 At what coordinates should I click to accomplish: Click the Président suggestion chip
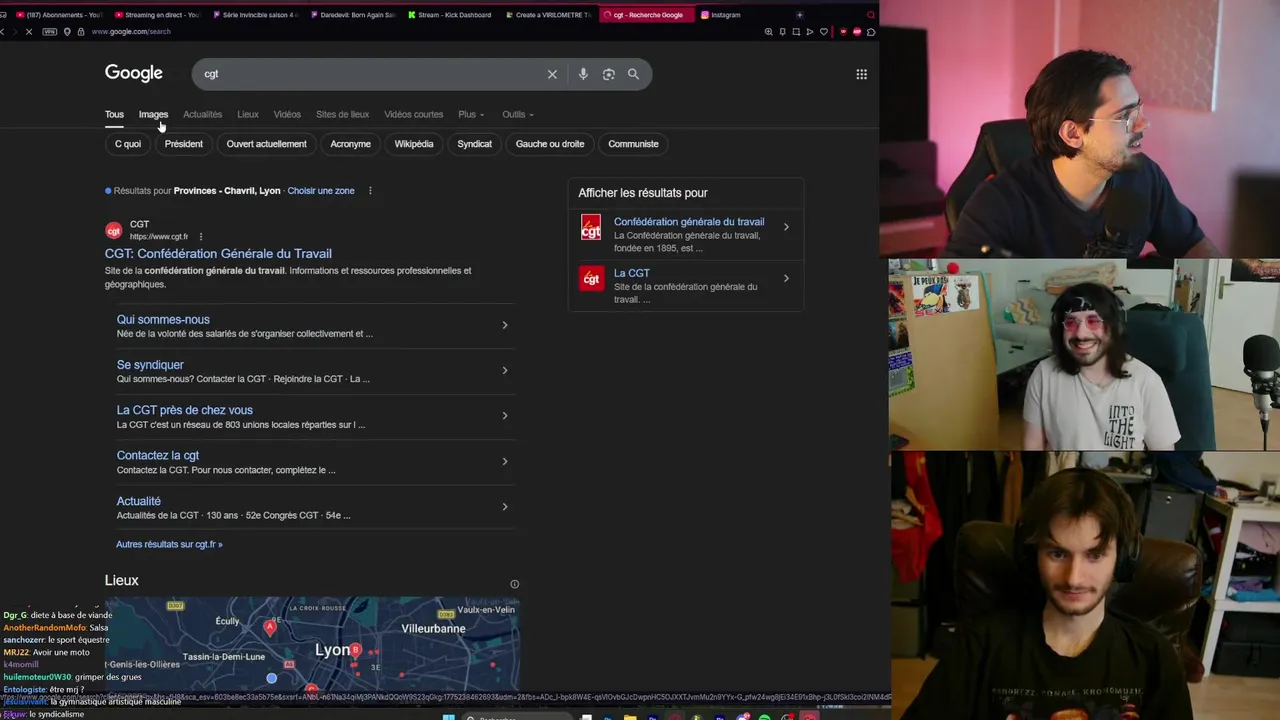184,144
